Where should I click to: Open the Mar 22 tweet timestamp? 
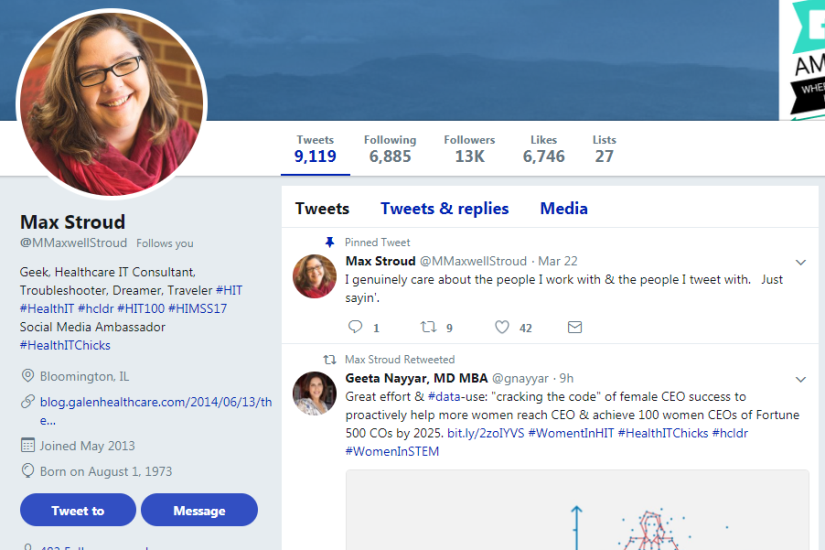558,261
